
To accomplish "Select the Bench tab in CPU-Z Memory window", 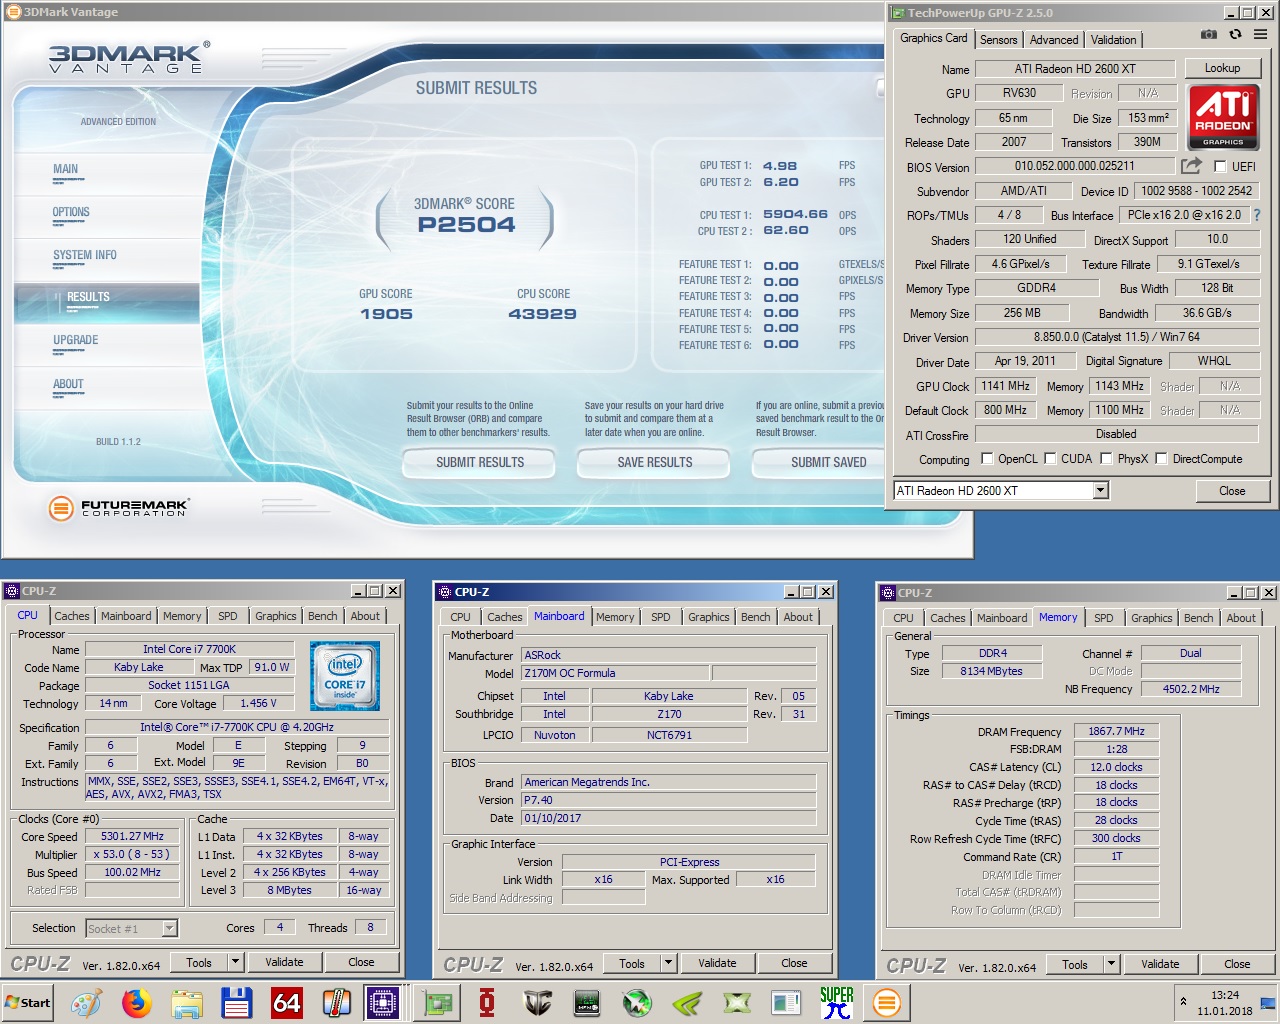I will coord(1198,618).
